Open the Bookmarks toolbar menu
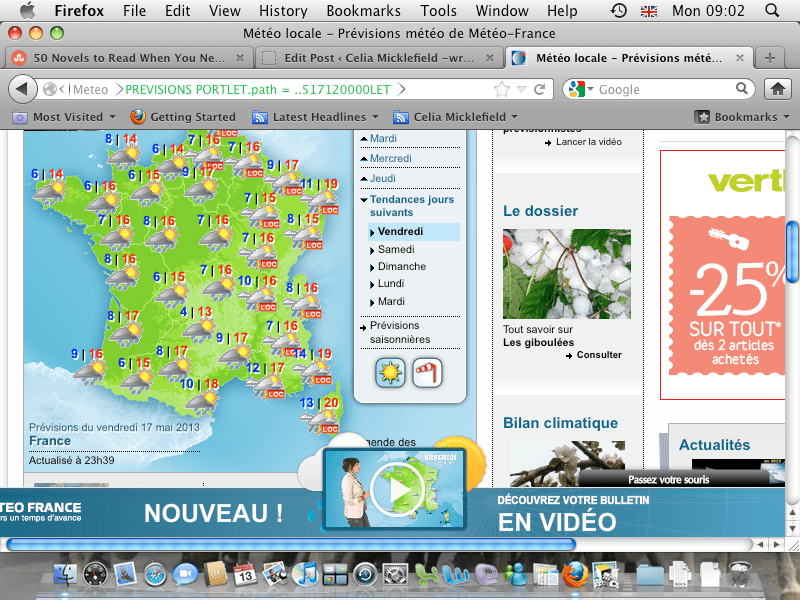The width and height of the screenshot is (800, 600). 742,117
